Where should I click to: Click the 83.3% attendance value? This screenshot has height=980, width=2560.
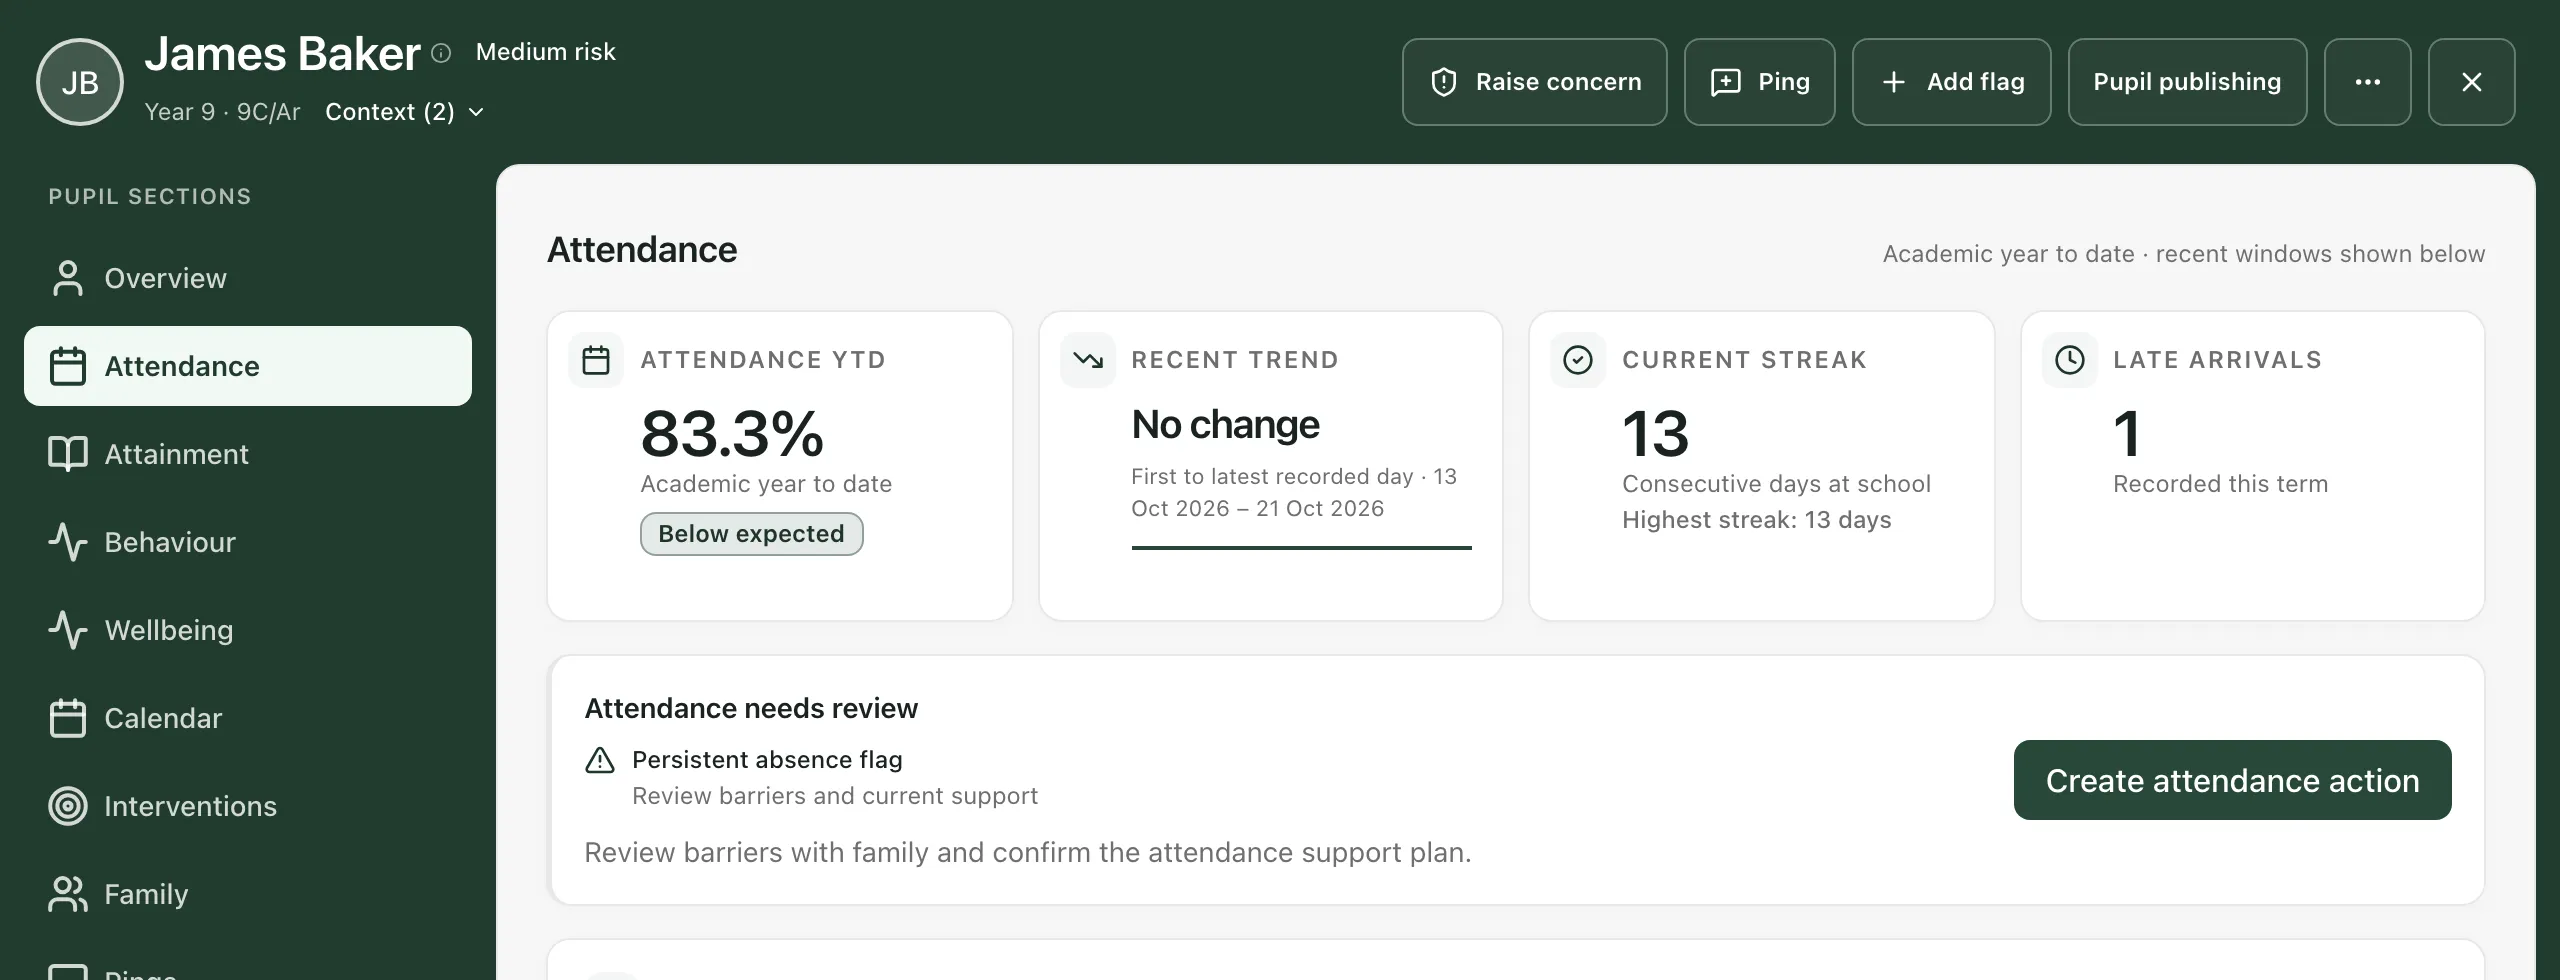pos(732,434)
